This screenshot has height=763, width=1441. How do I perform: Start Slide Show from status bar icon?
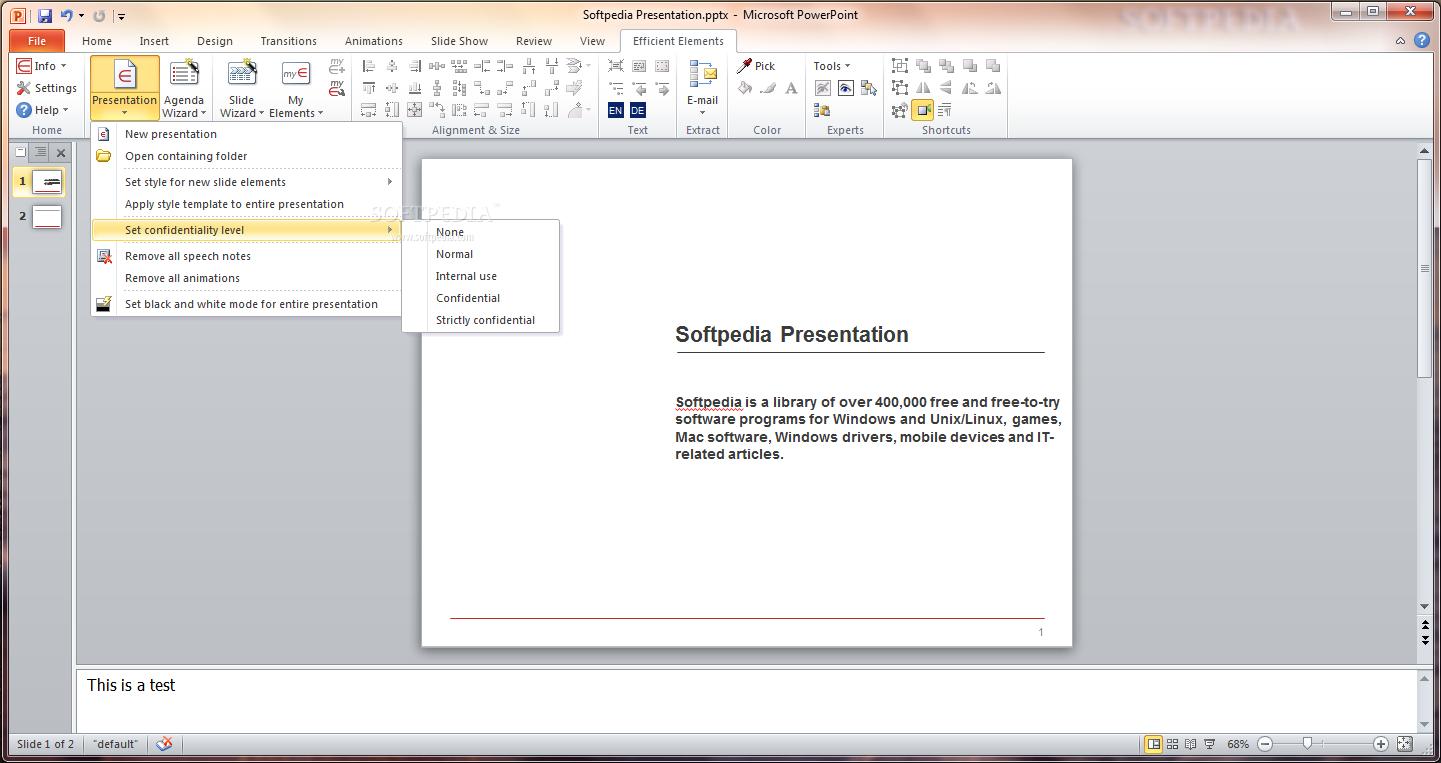coord(1209,744)
